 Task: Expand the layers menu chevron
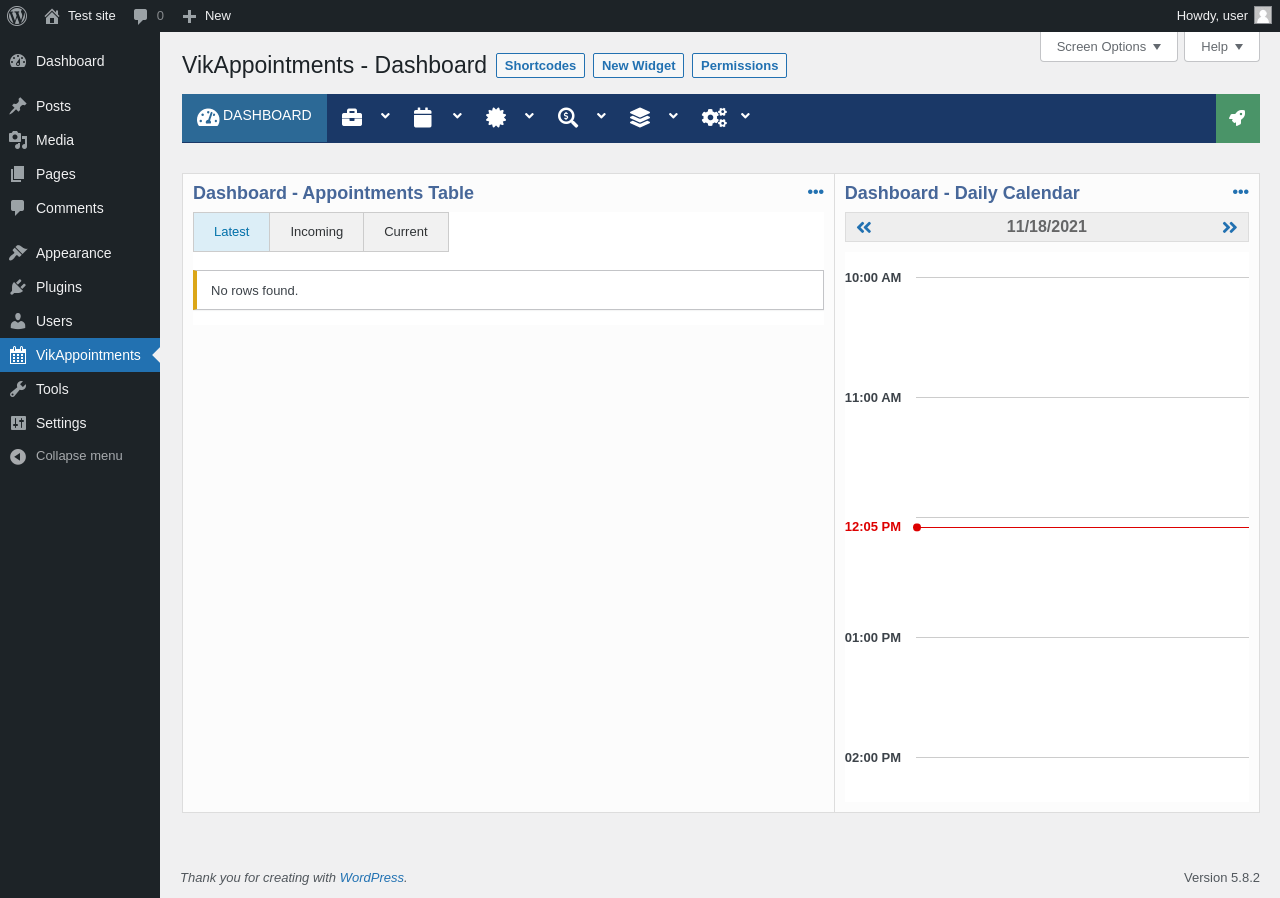(x=673, y=116)
